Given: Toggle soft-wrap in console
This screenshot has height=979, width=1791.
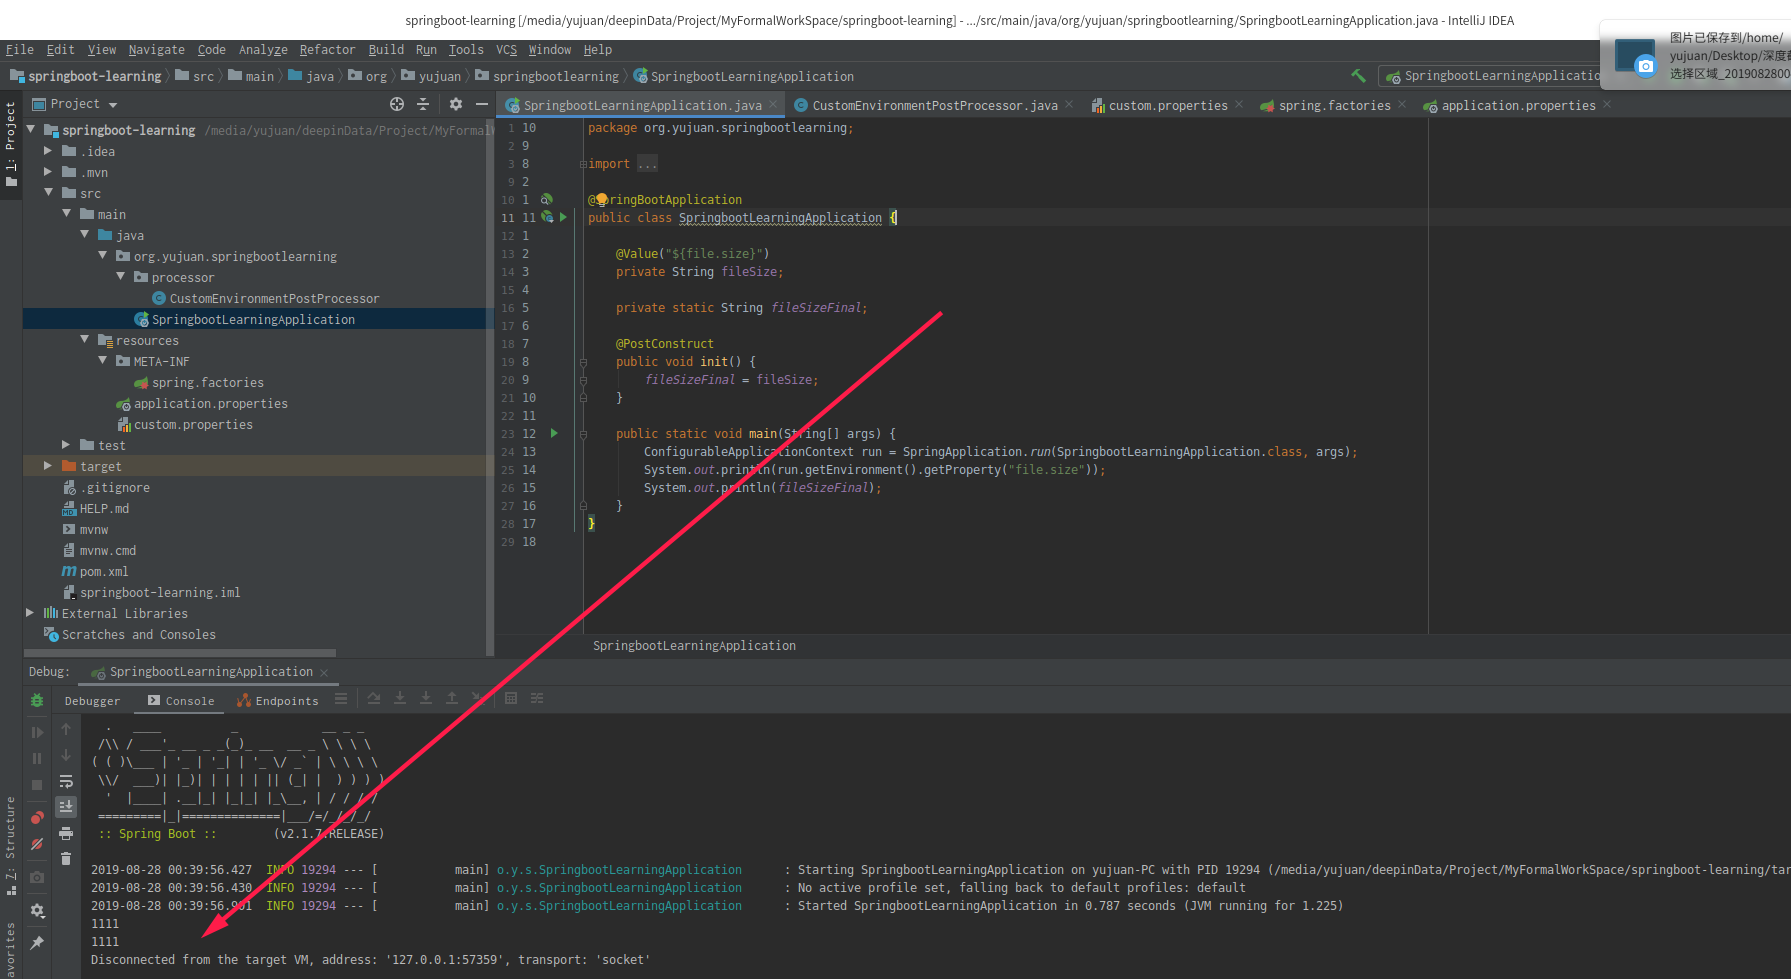Looking at the screenshot, I should [66, 781].
